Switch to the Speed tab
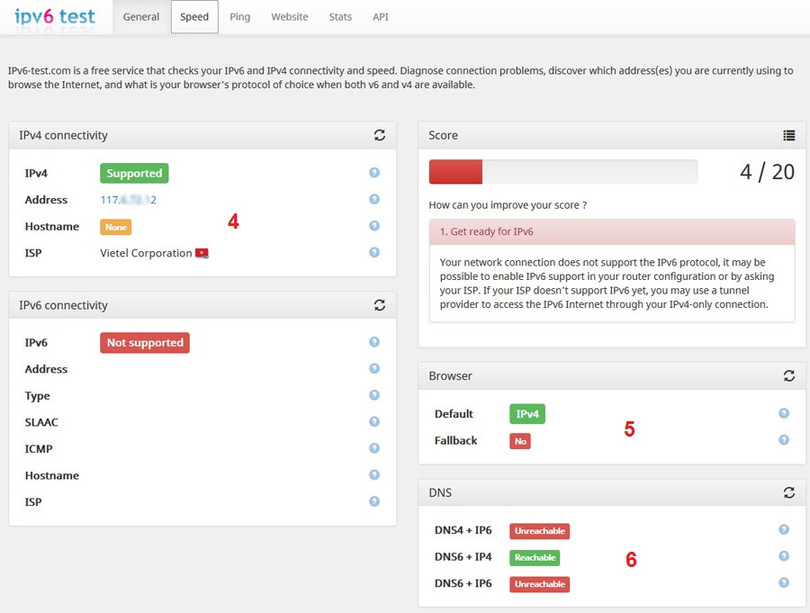 tap(194, 17)
